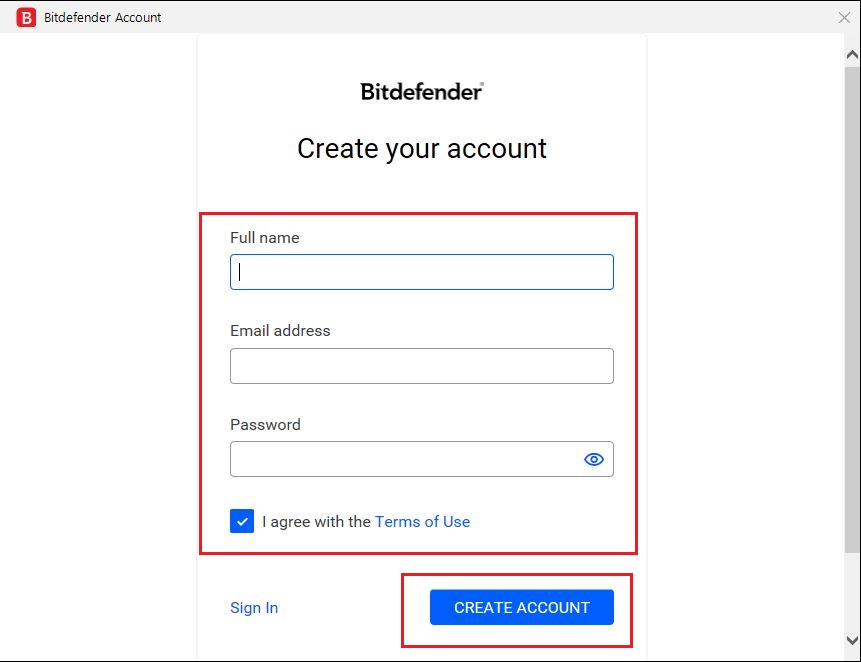Click the Bitdefender wordmark logo
Screen dimensions: 861x662
click(422, 92)
